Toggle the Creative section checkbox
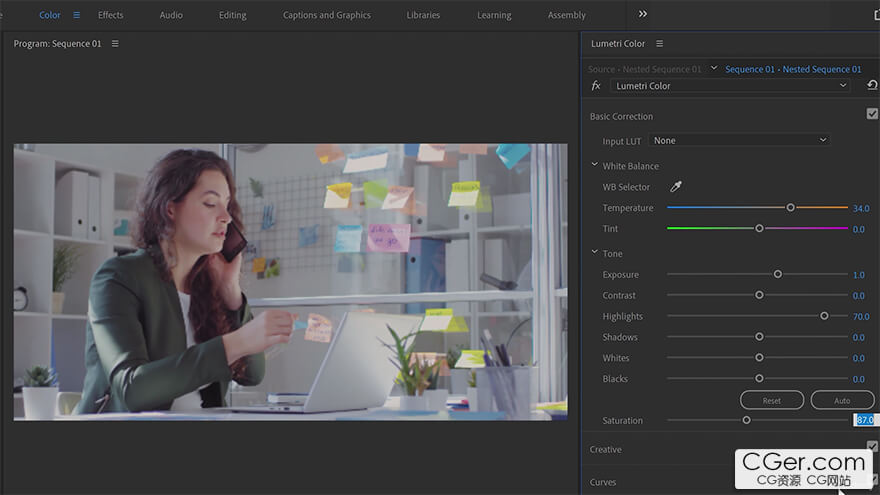880x495 pixels. (x=872, y=446)
